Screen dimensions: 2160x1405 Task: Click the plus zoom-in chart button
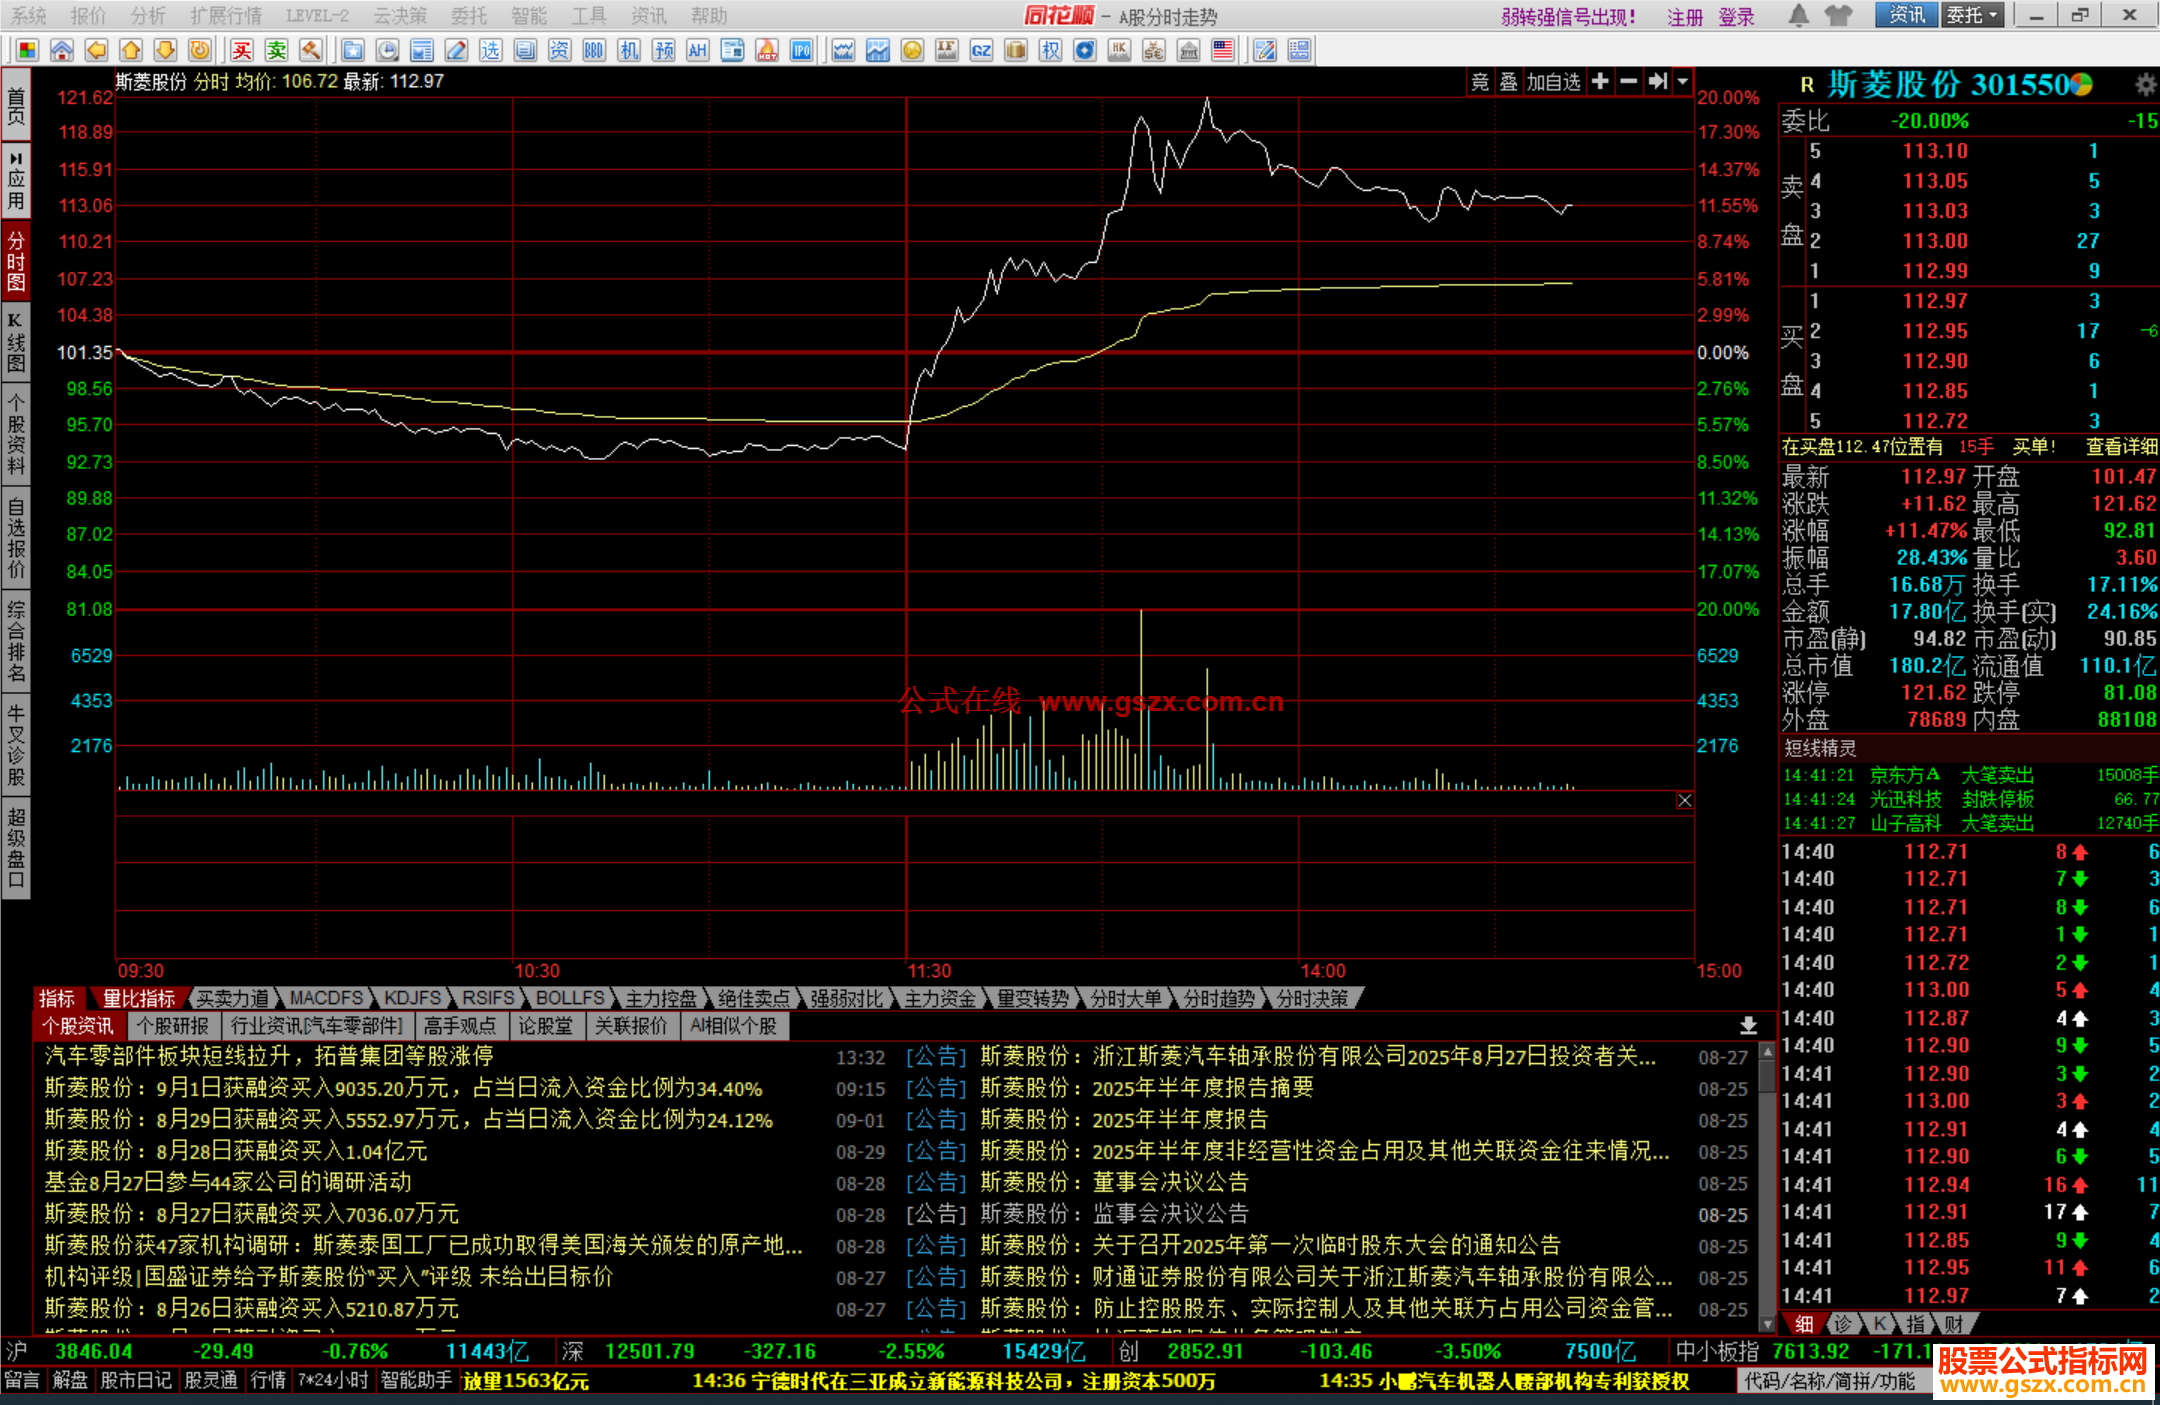pyautogui.click(x=1600, y=82)
